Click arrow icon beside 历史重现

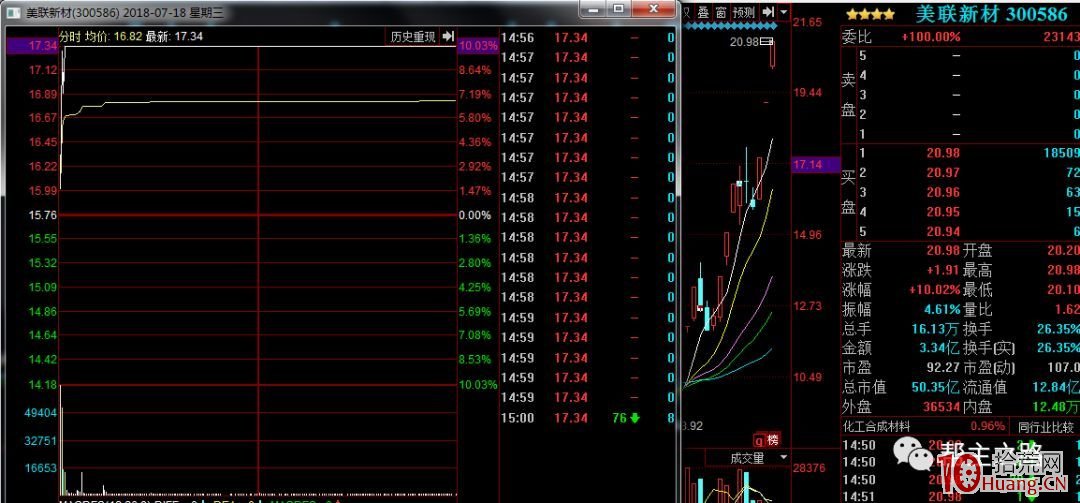pyautogui.click(x=448, y=37)
